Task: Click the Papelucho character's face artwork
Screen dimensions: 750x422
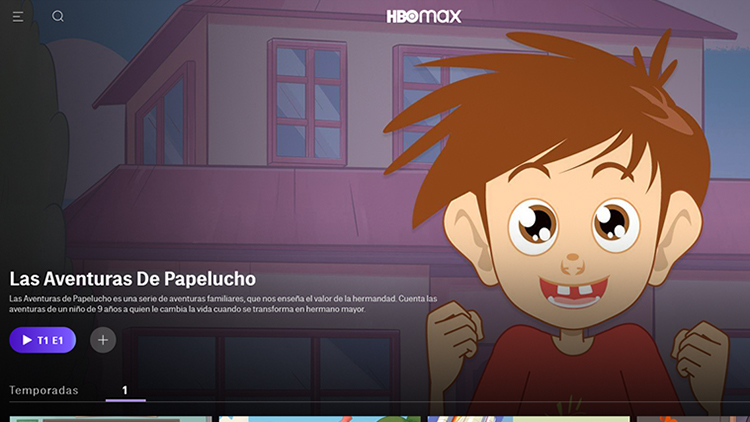Action: 570,230
